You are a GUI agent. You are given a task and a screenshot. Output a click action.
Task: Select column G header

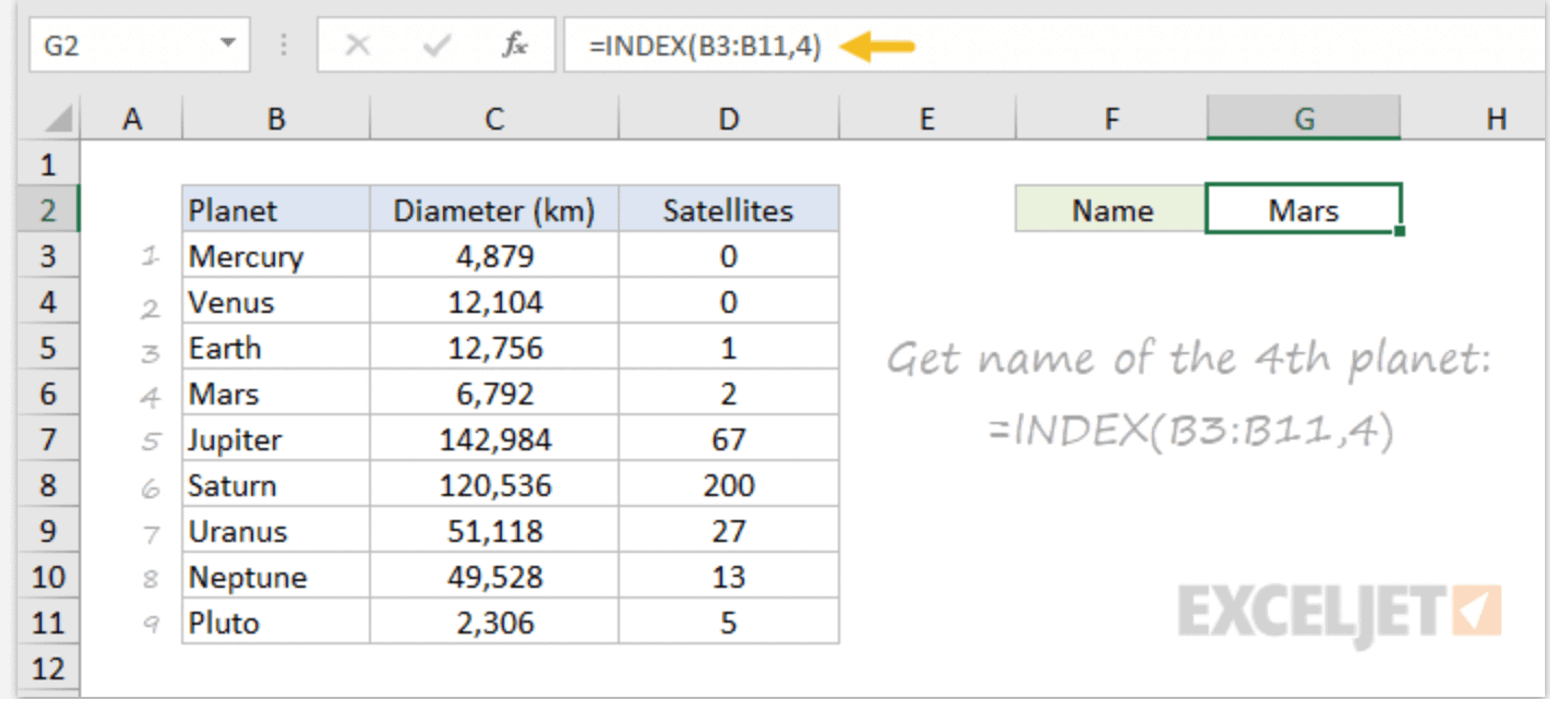[1304, 120]
